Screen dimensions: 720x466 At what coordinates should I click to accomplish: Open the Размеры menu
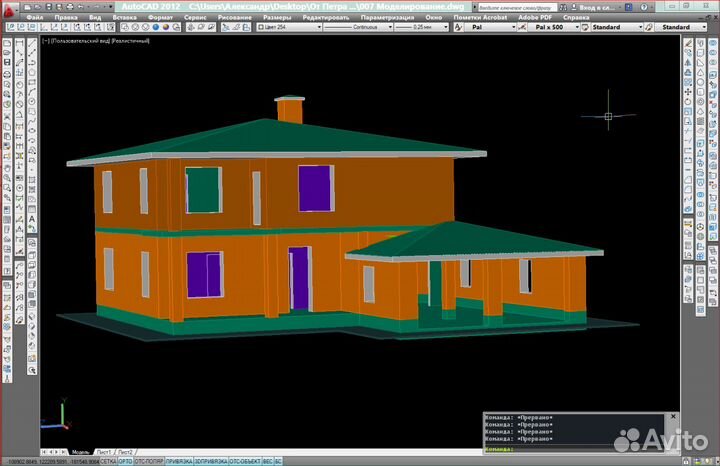277,17
